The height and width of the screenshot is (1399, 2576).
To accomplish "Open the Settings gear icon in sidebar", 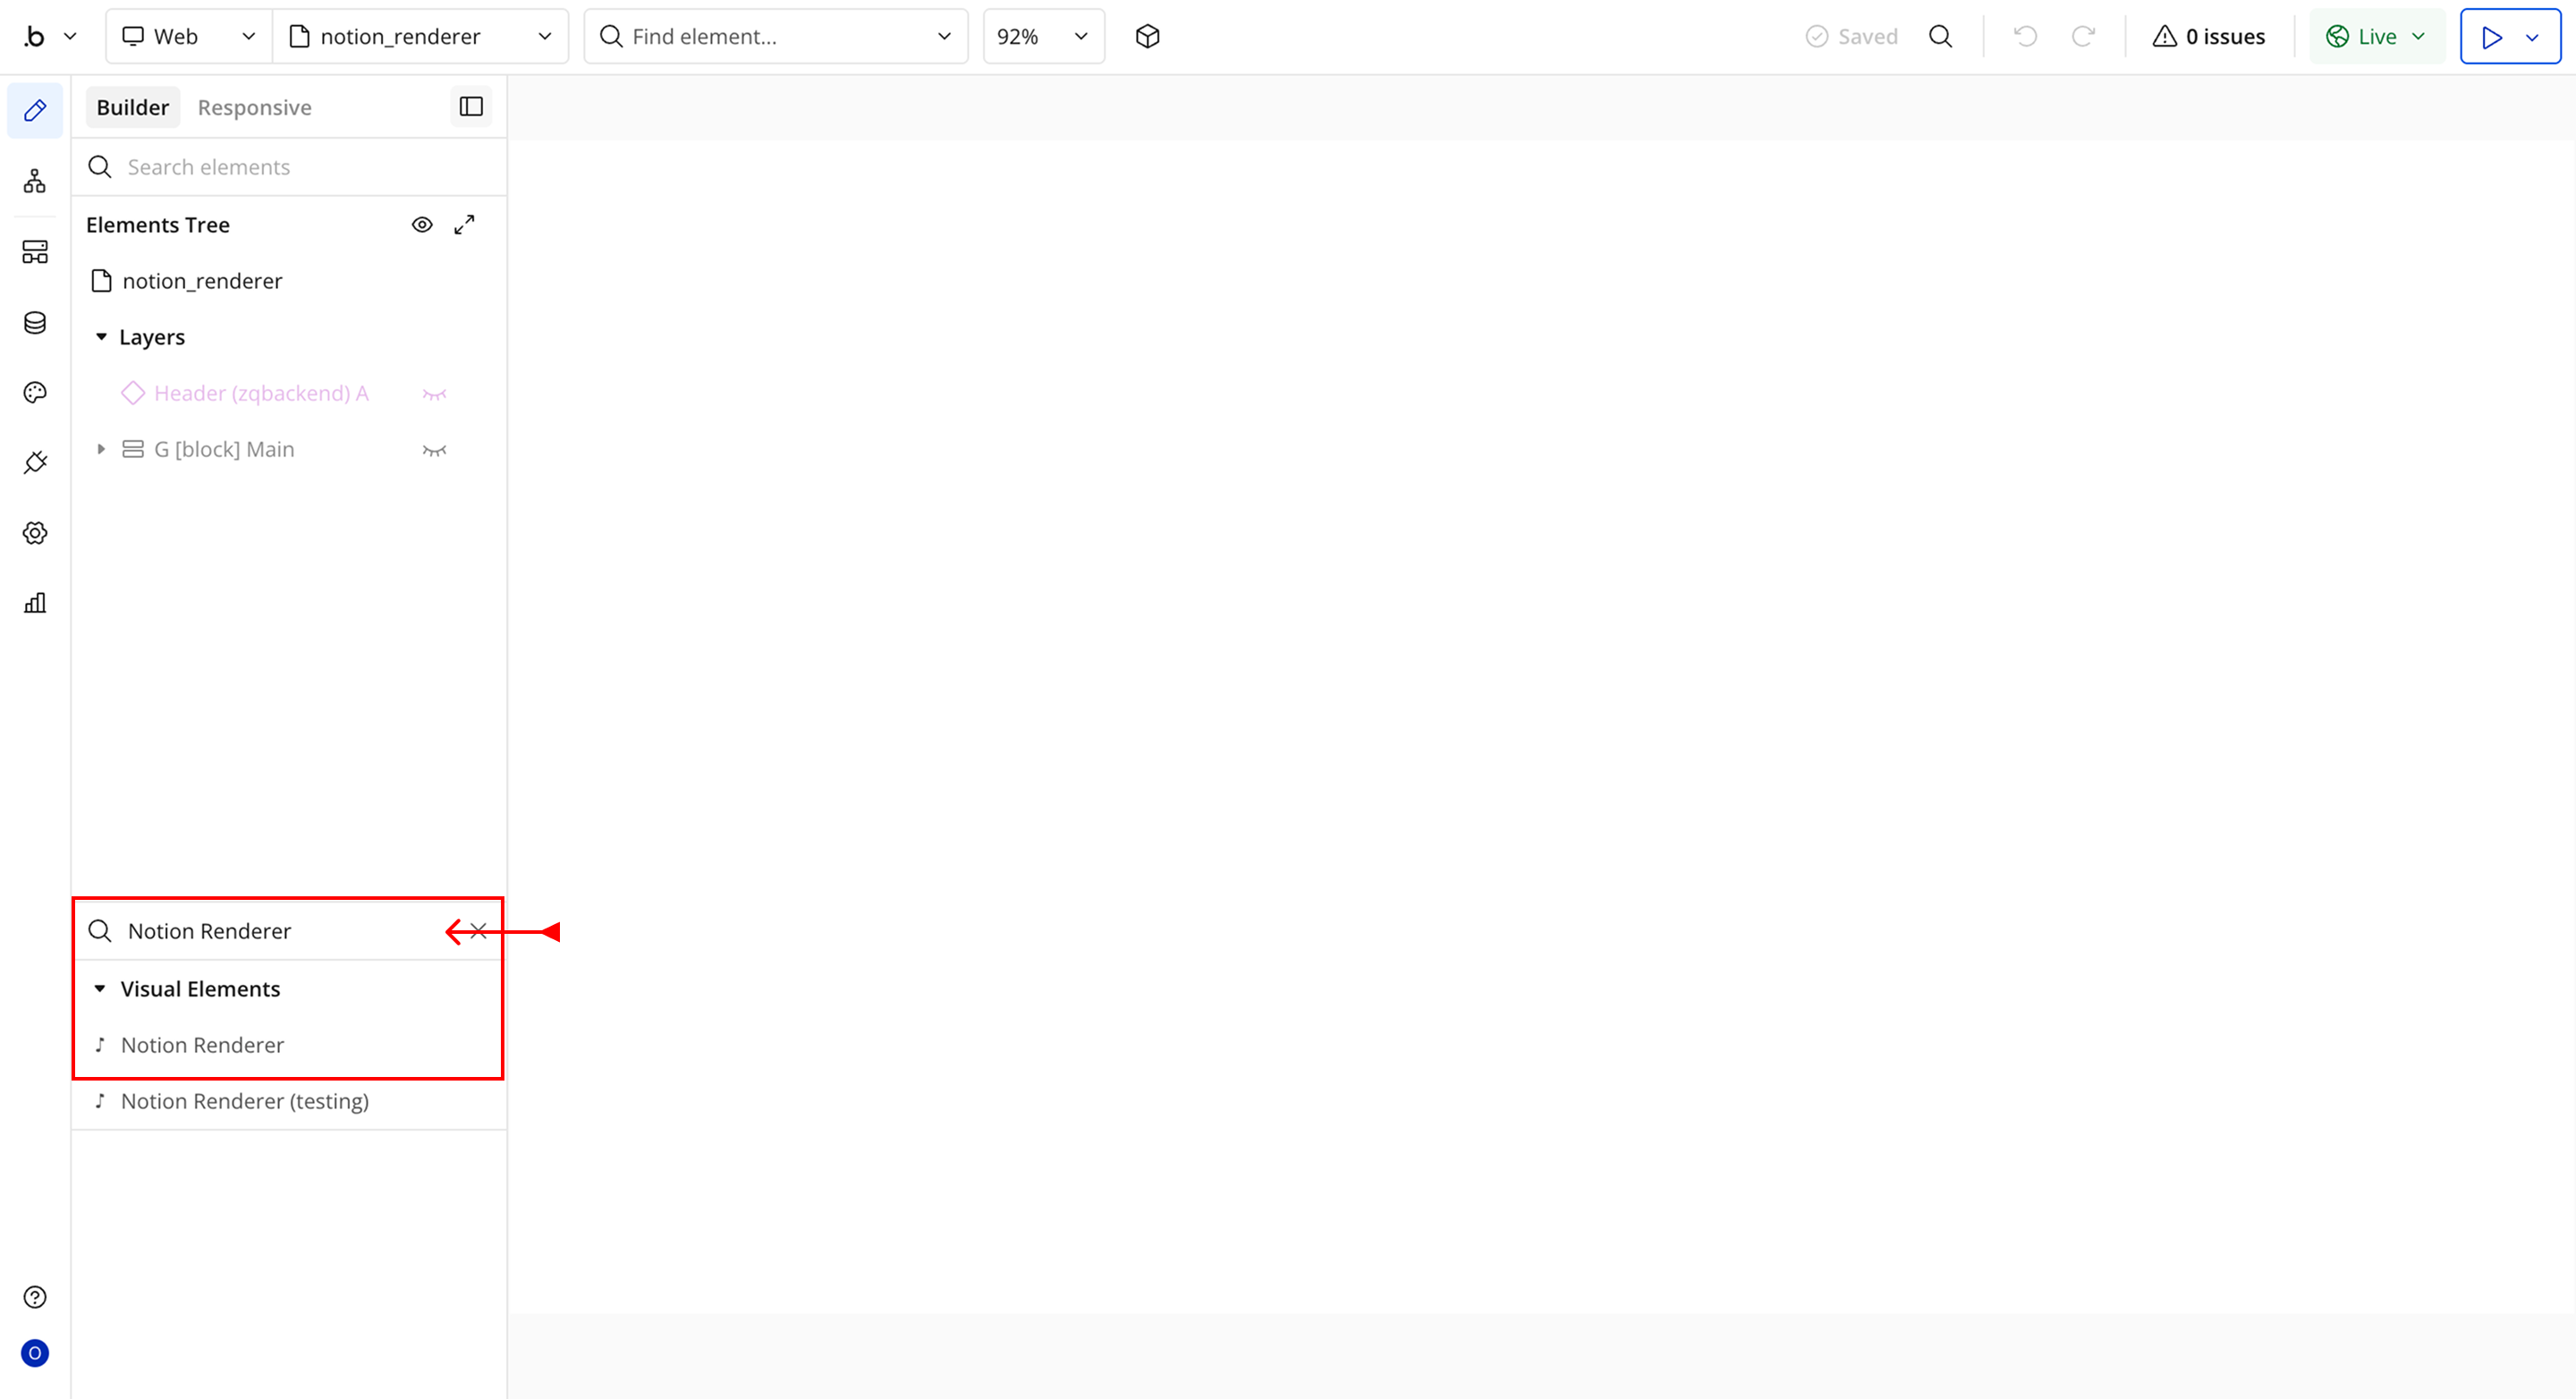I will [x=35, y=533].
